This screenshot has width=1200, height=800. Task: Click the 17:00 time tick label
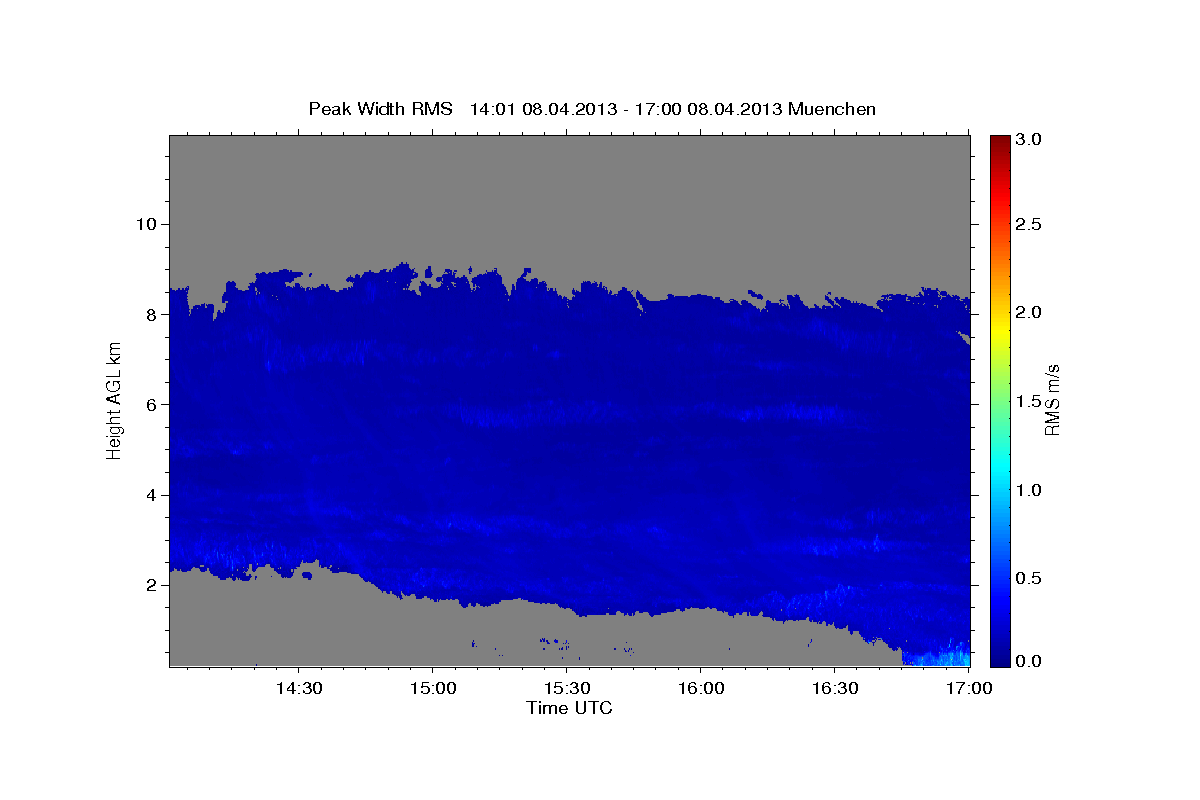(968, 688)
